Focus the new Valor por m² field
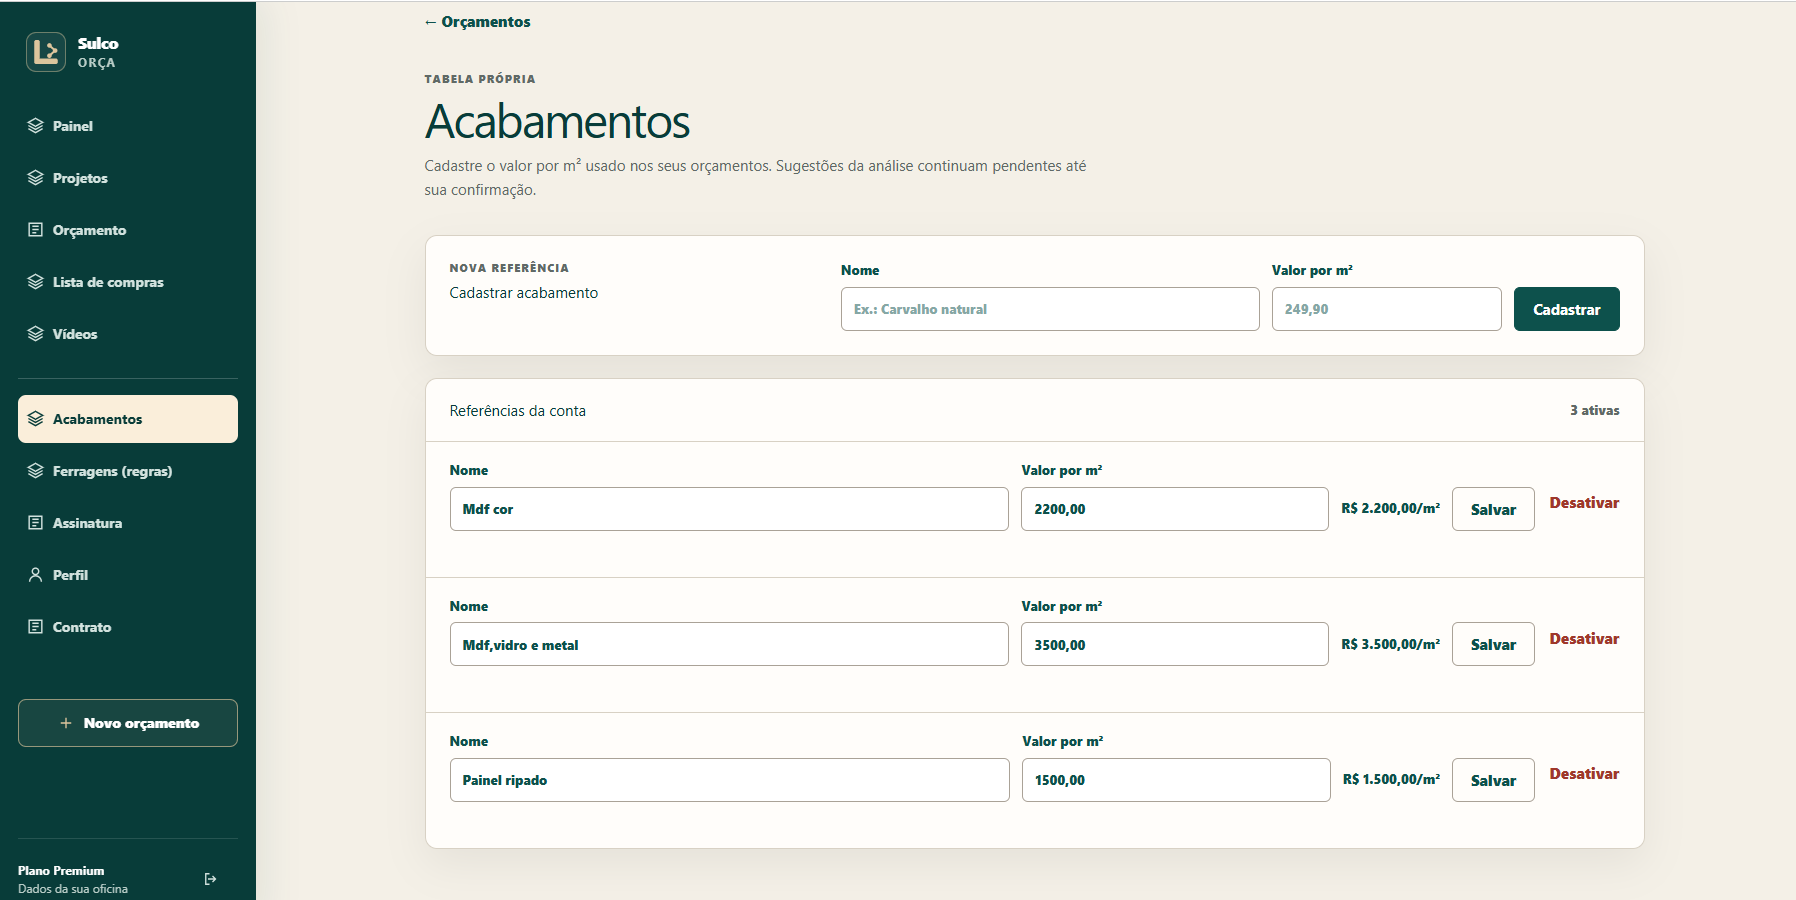Screen dimensions: 1796x900 point(1386,309)
